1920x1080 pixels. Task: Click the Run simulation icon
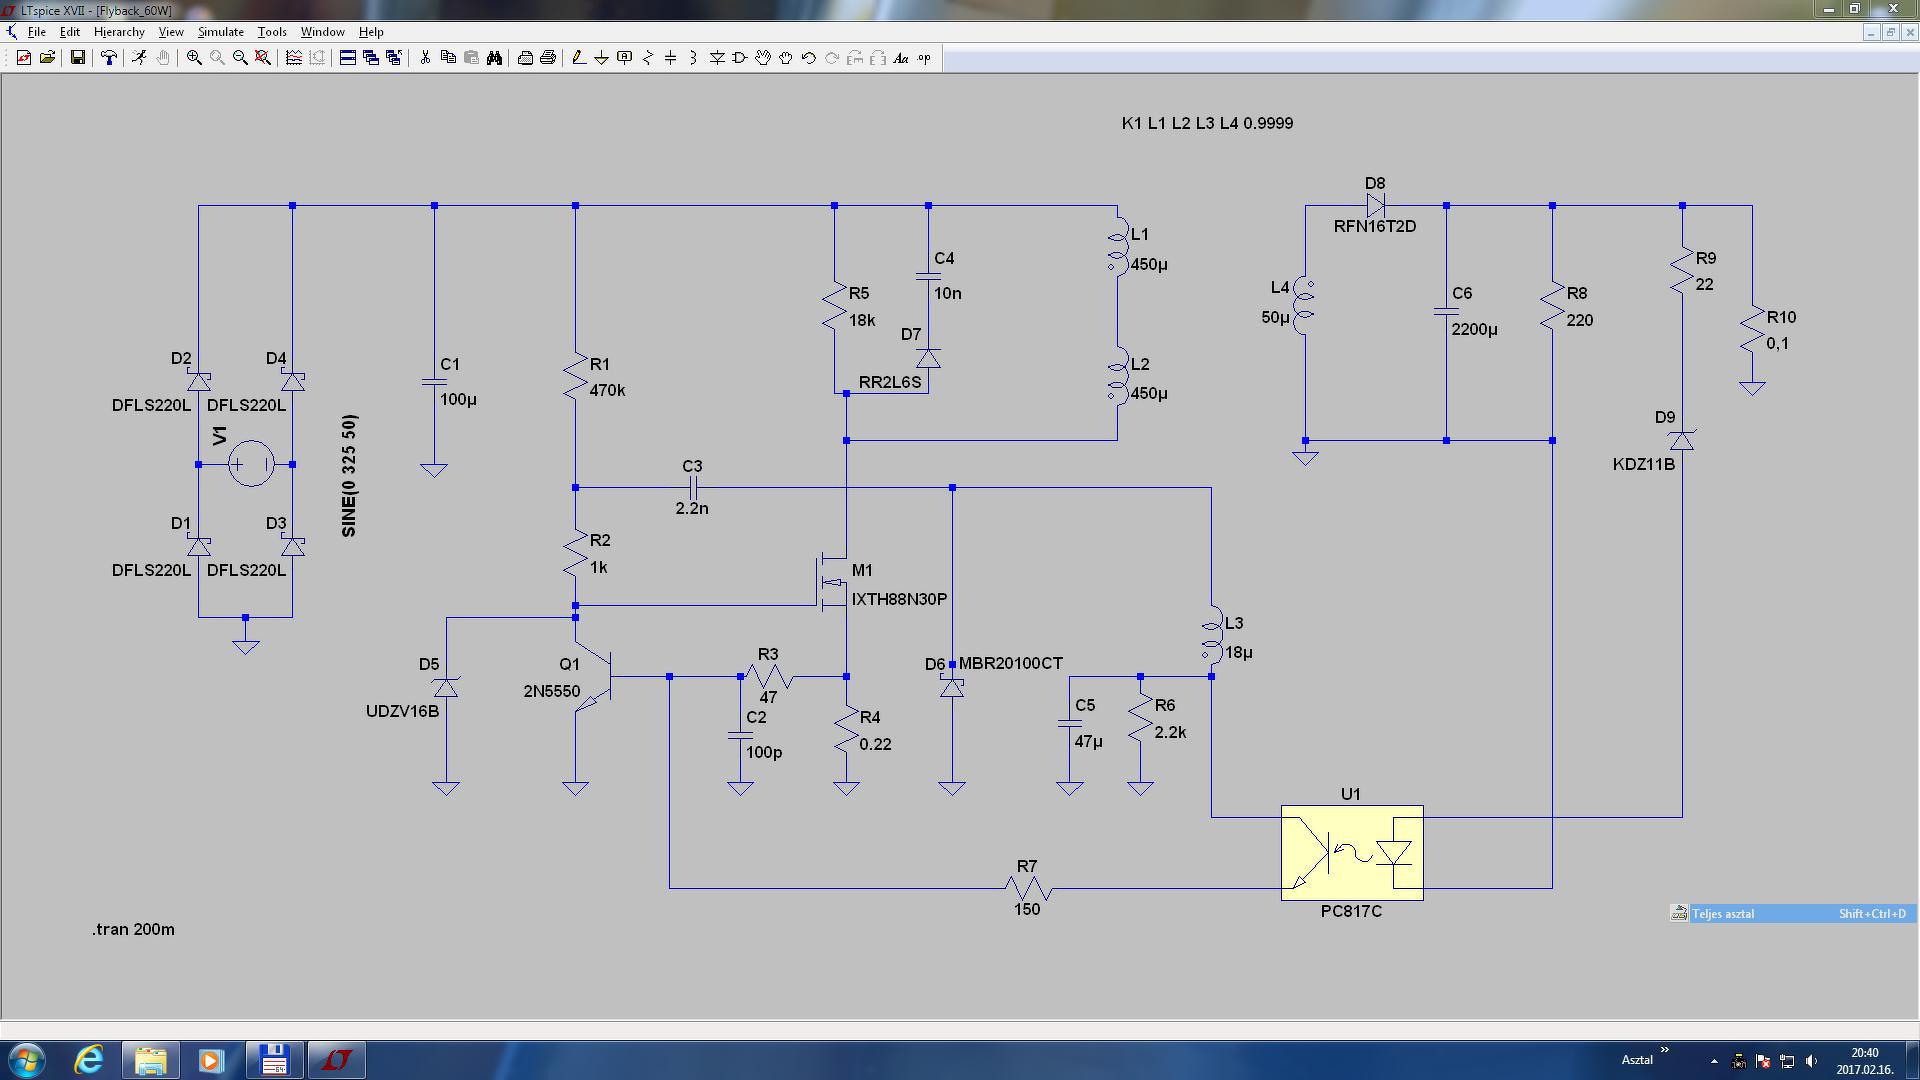pyautogui.click(x=139, y=58)
